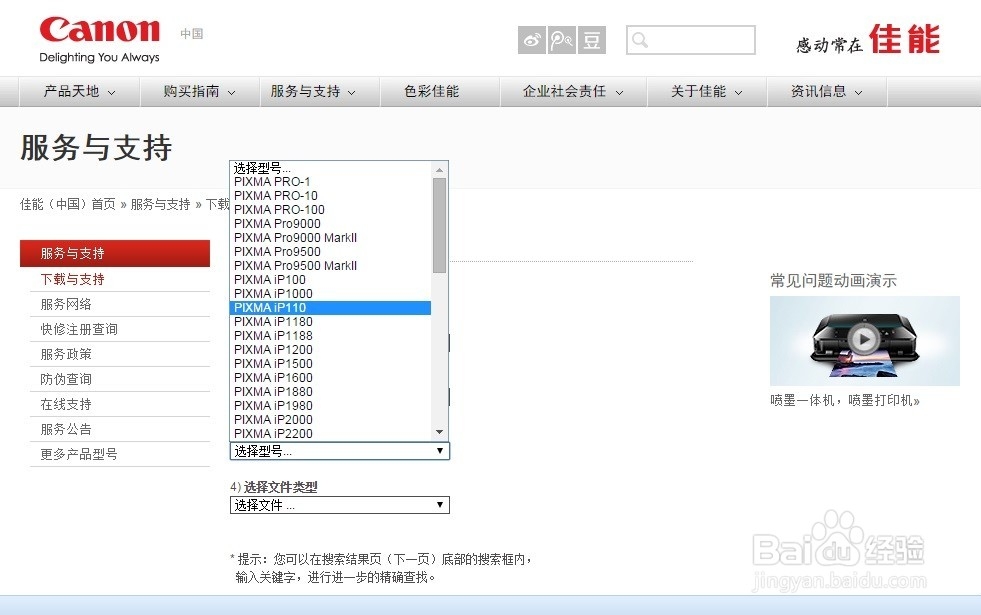Open 在线支持 in the sidebar

(66, 404)
